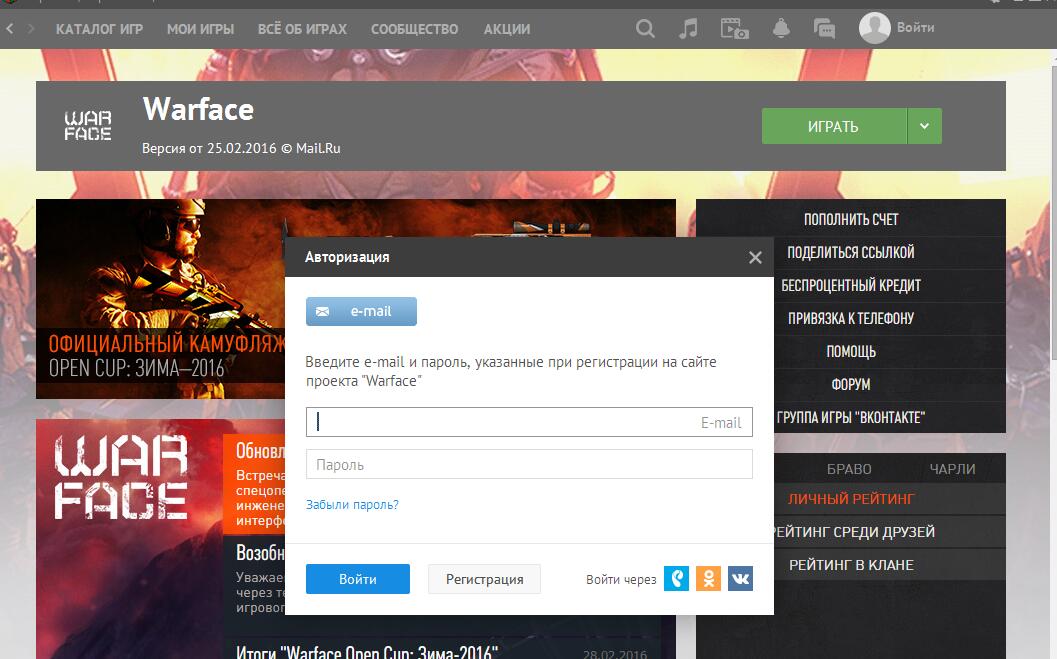Select РЕЙТИНГ В КЛАНЕ option
The height and width of the screenshot is (659, 1057).
851,565
